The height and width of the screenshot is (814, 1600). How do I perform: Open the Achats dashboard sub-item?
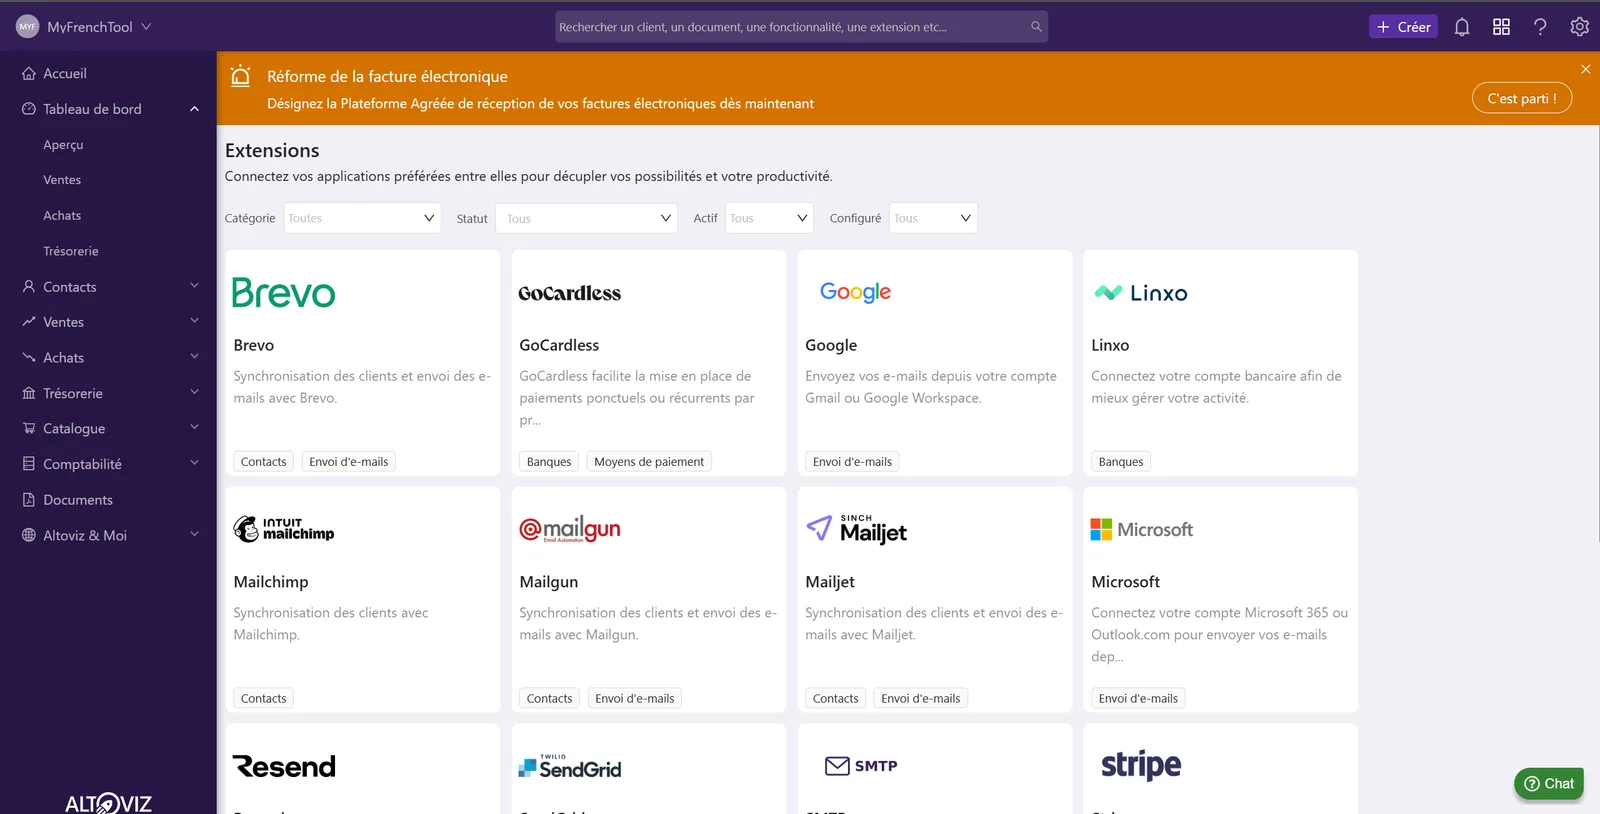tap(62, 216)
